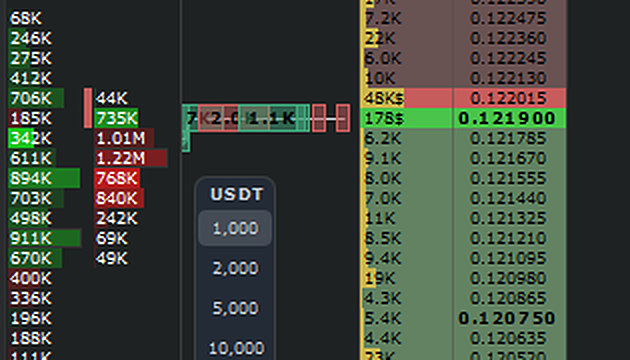The image size is (630, 360).
Task: Click the 1.22M cluster volume bar
Action: [131, 158]
